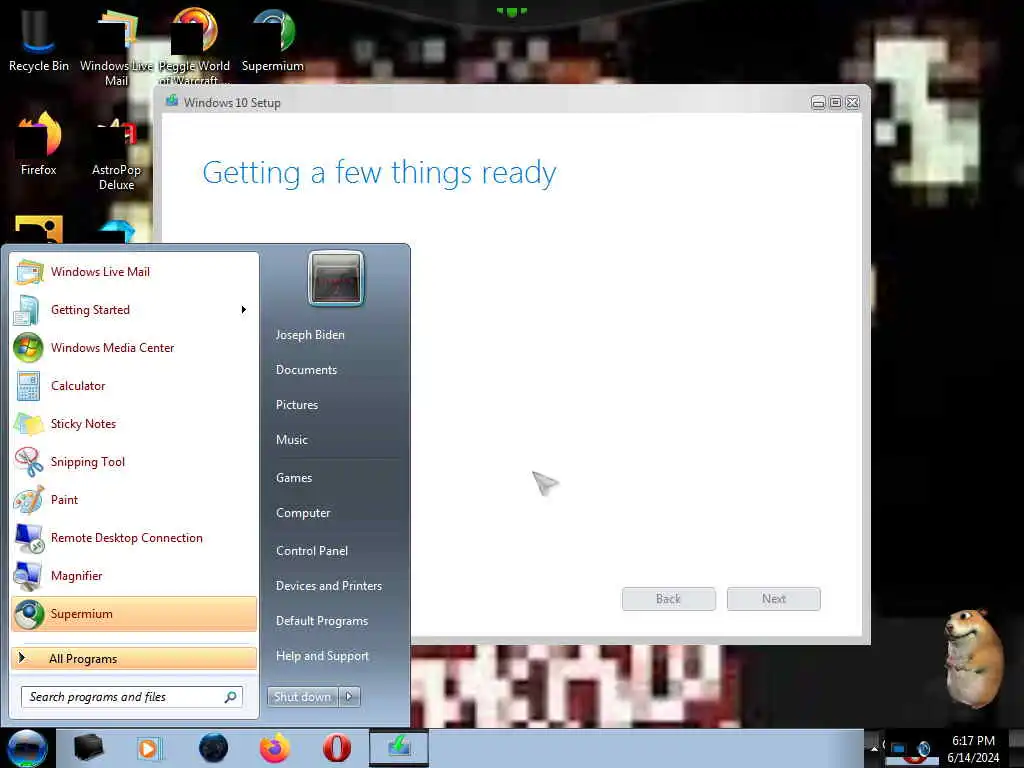This screenshot has width=1024, height=768.
Task: Expand the Getting Started submenu arrow
Action: pos(244,310)
